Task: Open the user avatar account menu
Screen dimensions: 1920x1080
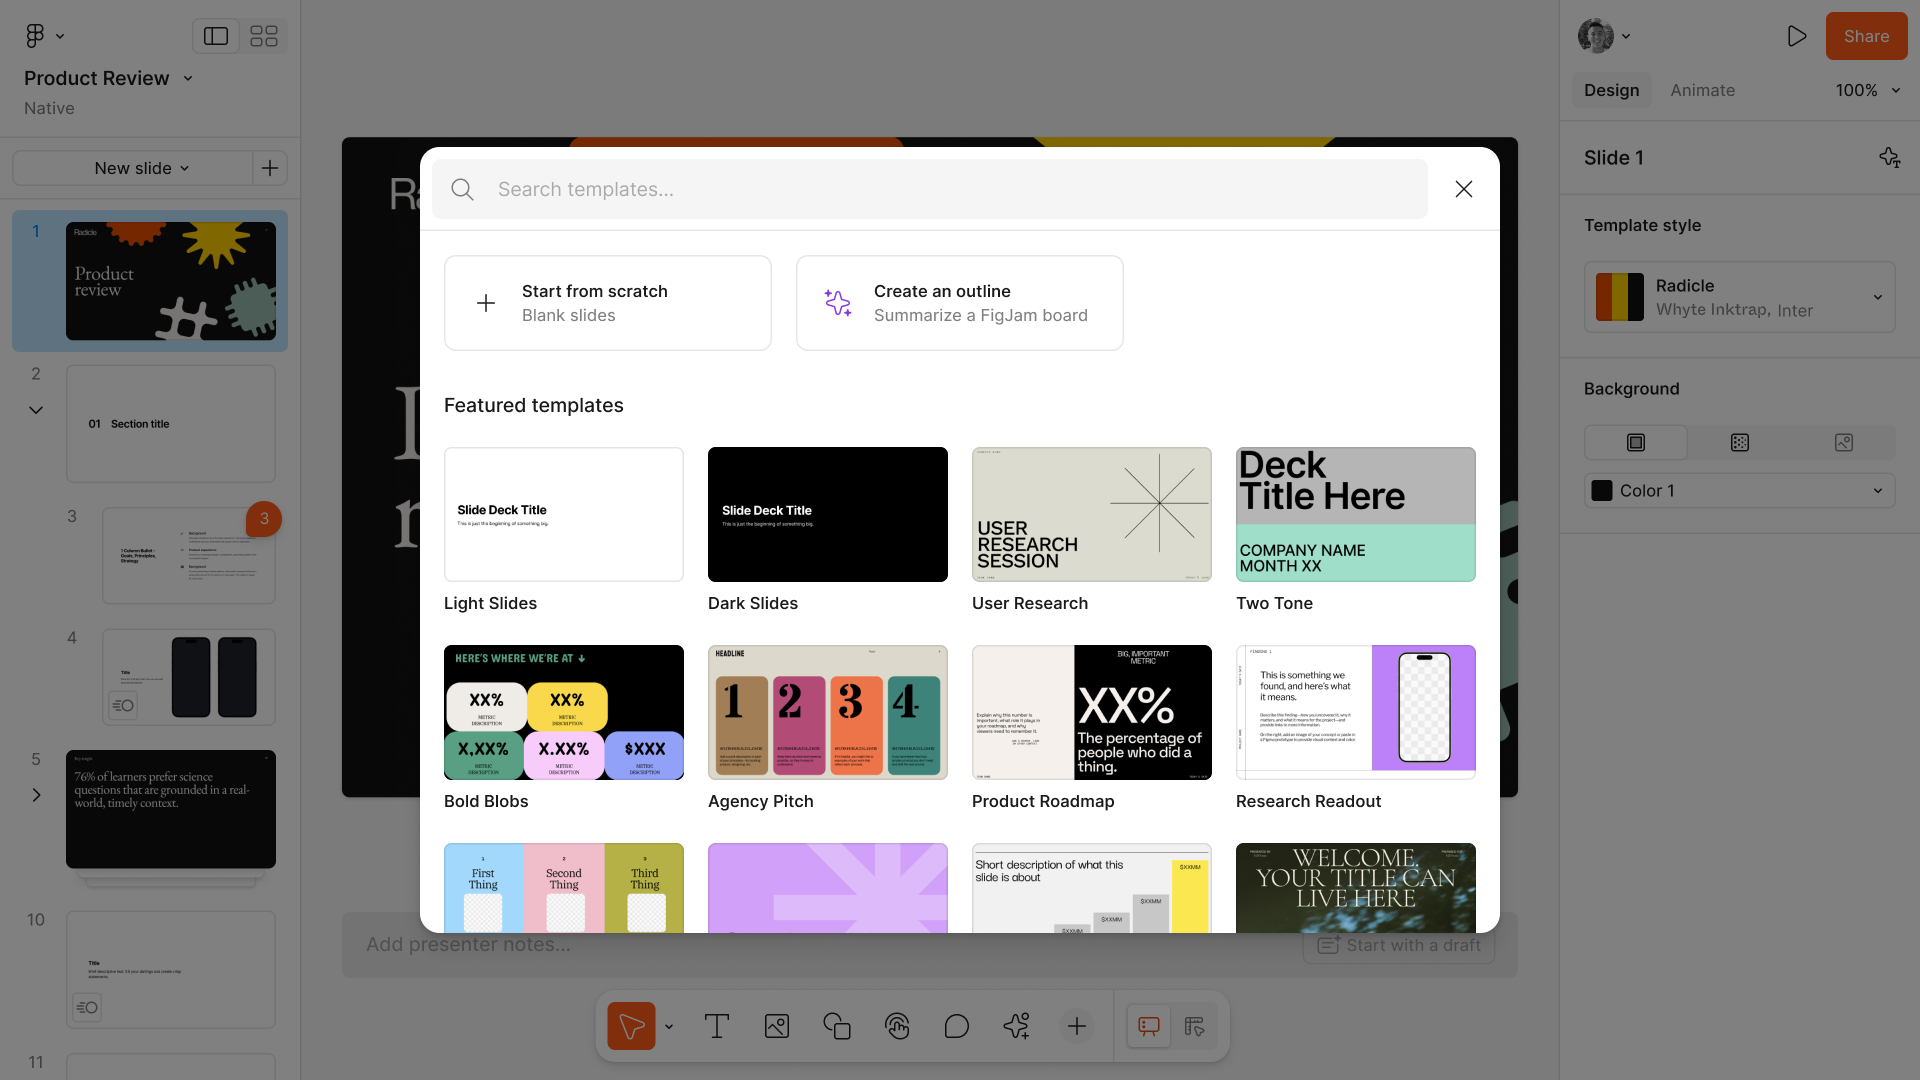Action: click(x=1604, y=36)
